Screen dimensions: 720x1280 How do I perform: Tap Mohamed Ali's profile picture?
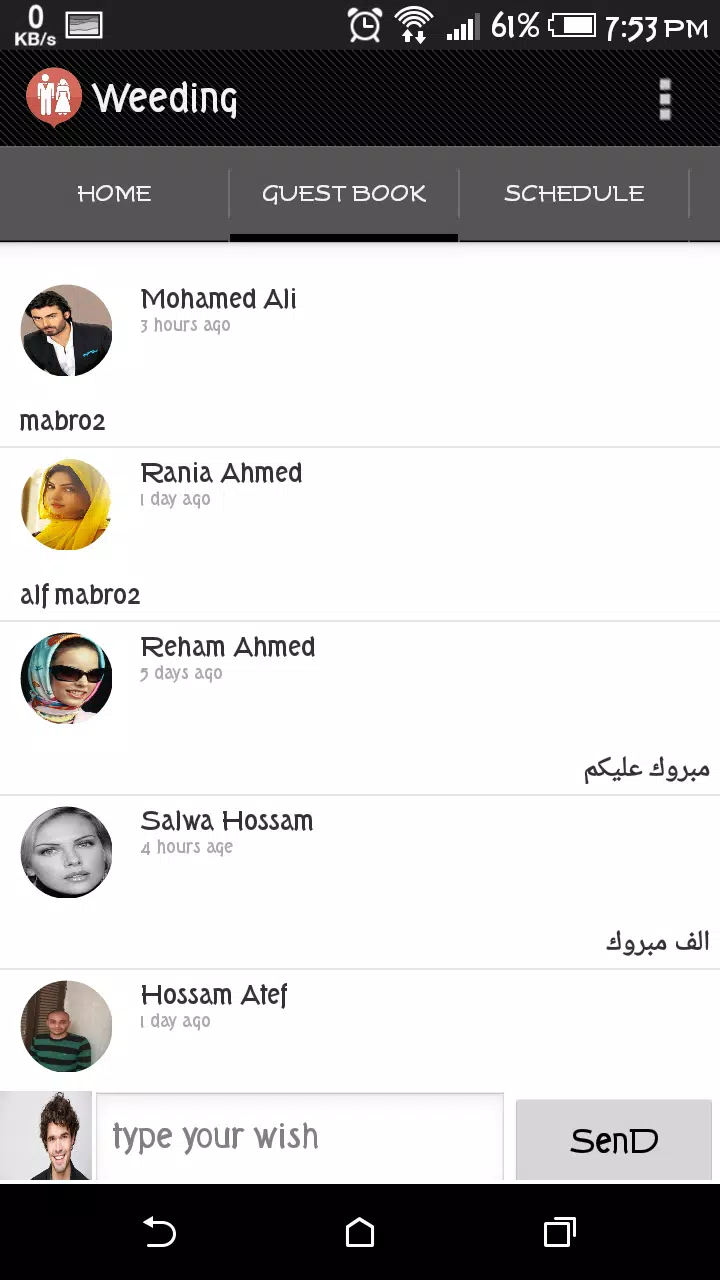pyautogui.click(x=66, y=330)
